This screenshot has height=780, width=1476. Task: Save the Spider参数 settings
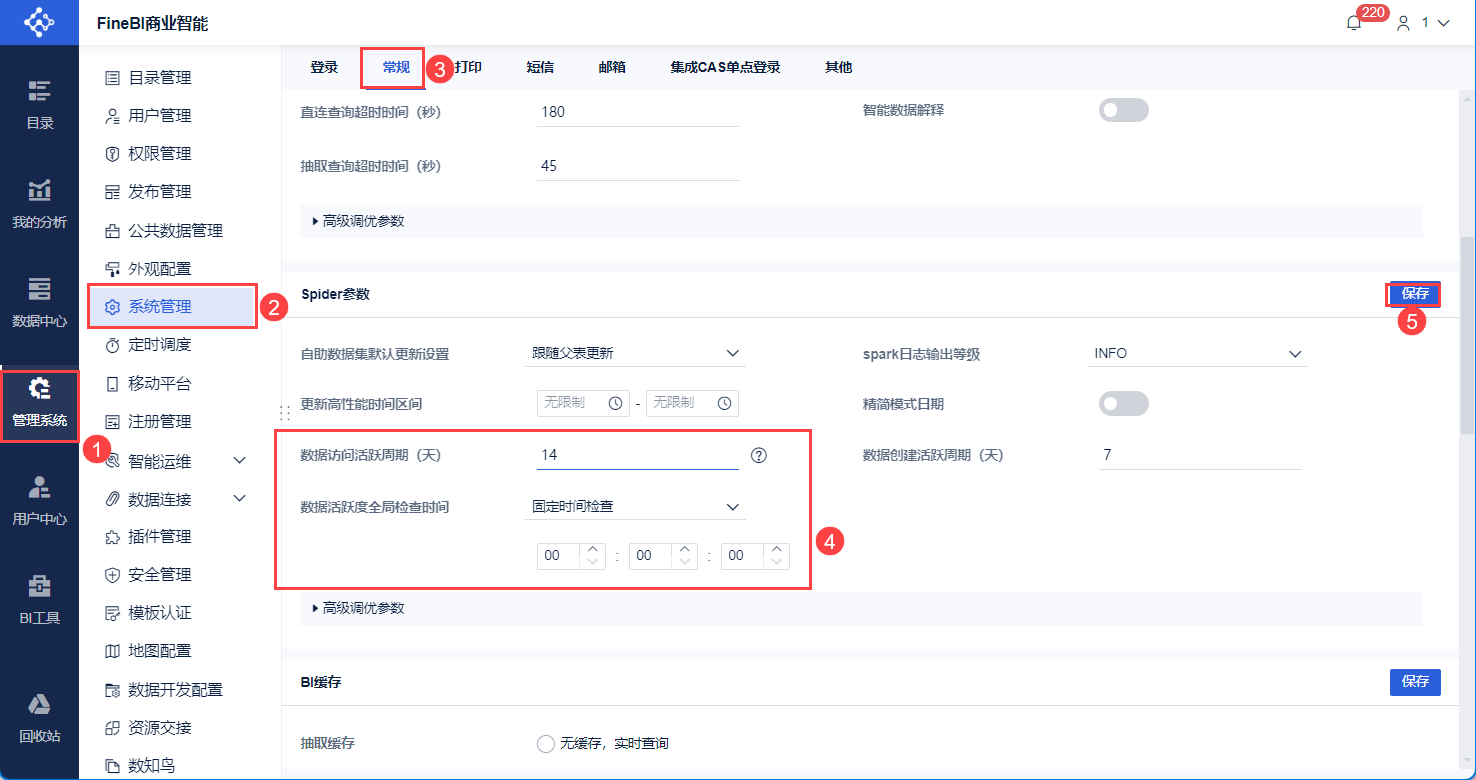click(x=1415, y=294)
